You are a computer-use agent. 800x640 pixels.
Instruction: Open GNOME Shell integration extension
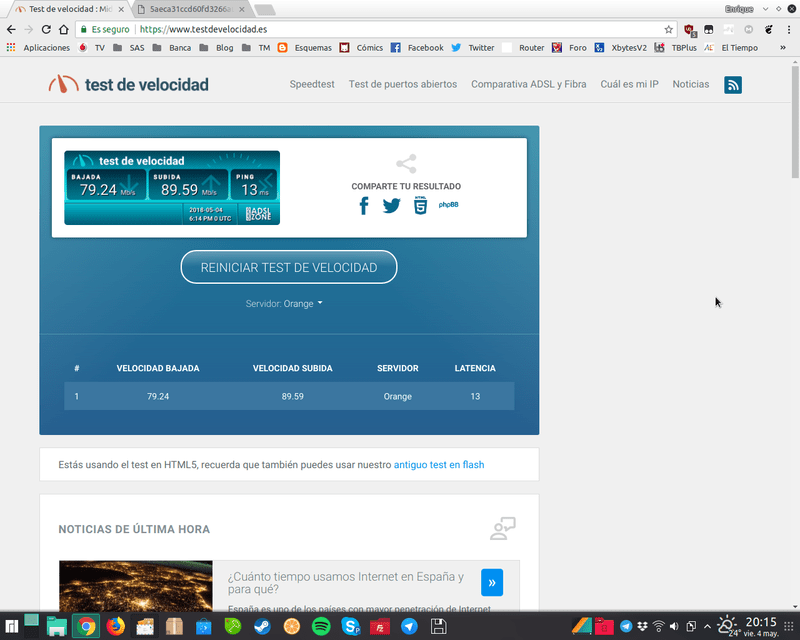[769, 29]
